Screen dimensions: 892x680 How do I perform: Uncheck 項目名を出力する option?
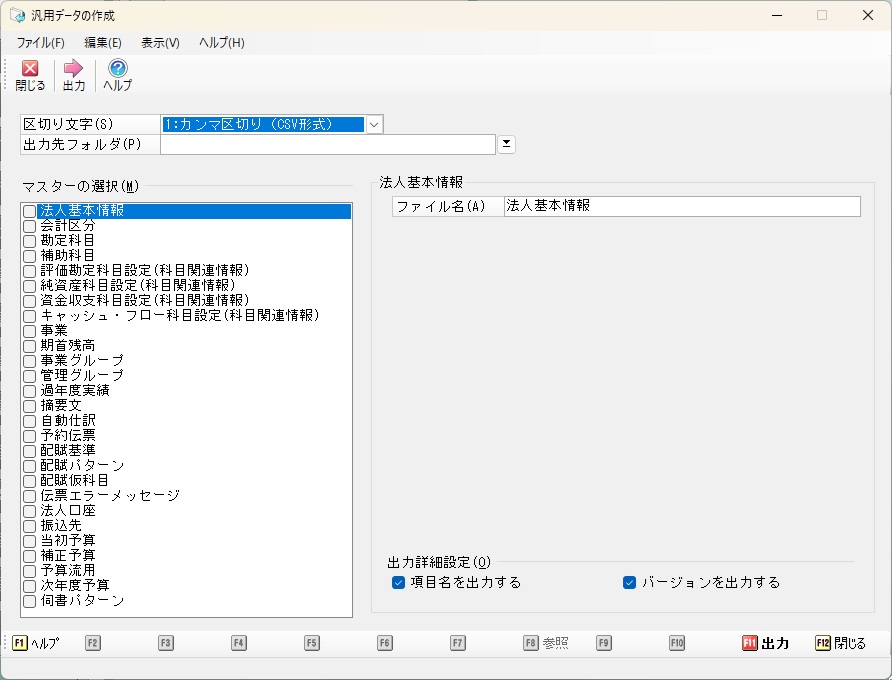point(400,582)
